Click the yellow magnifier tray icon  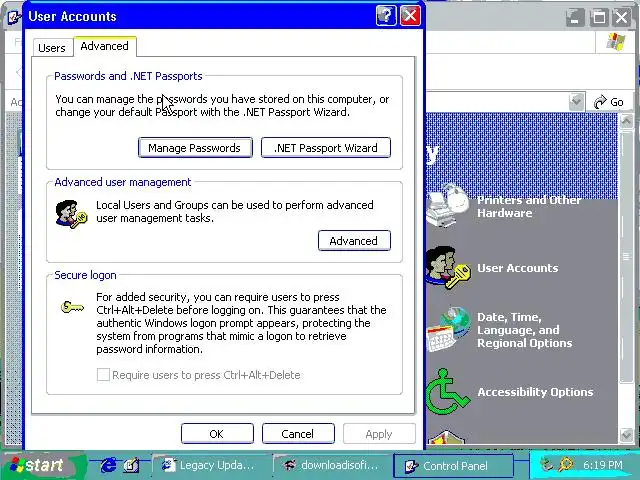(x=566, y=464)
